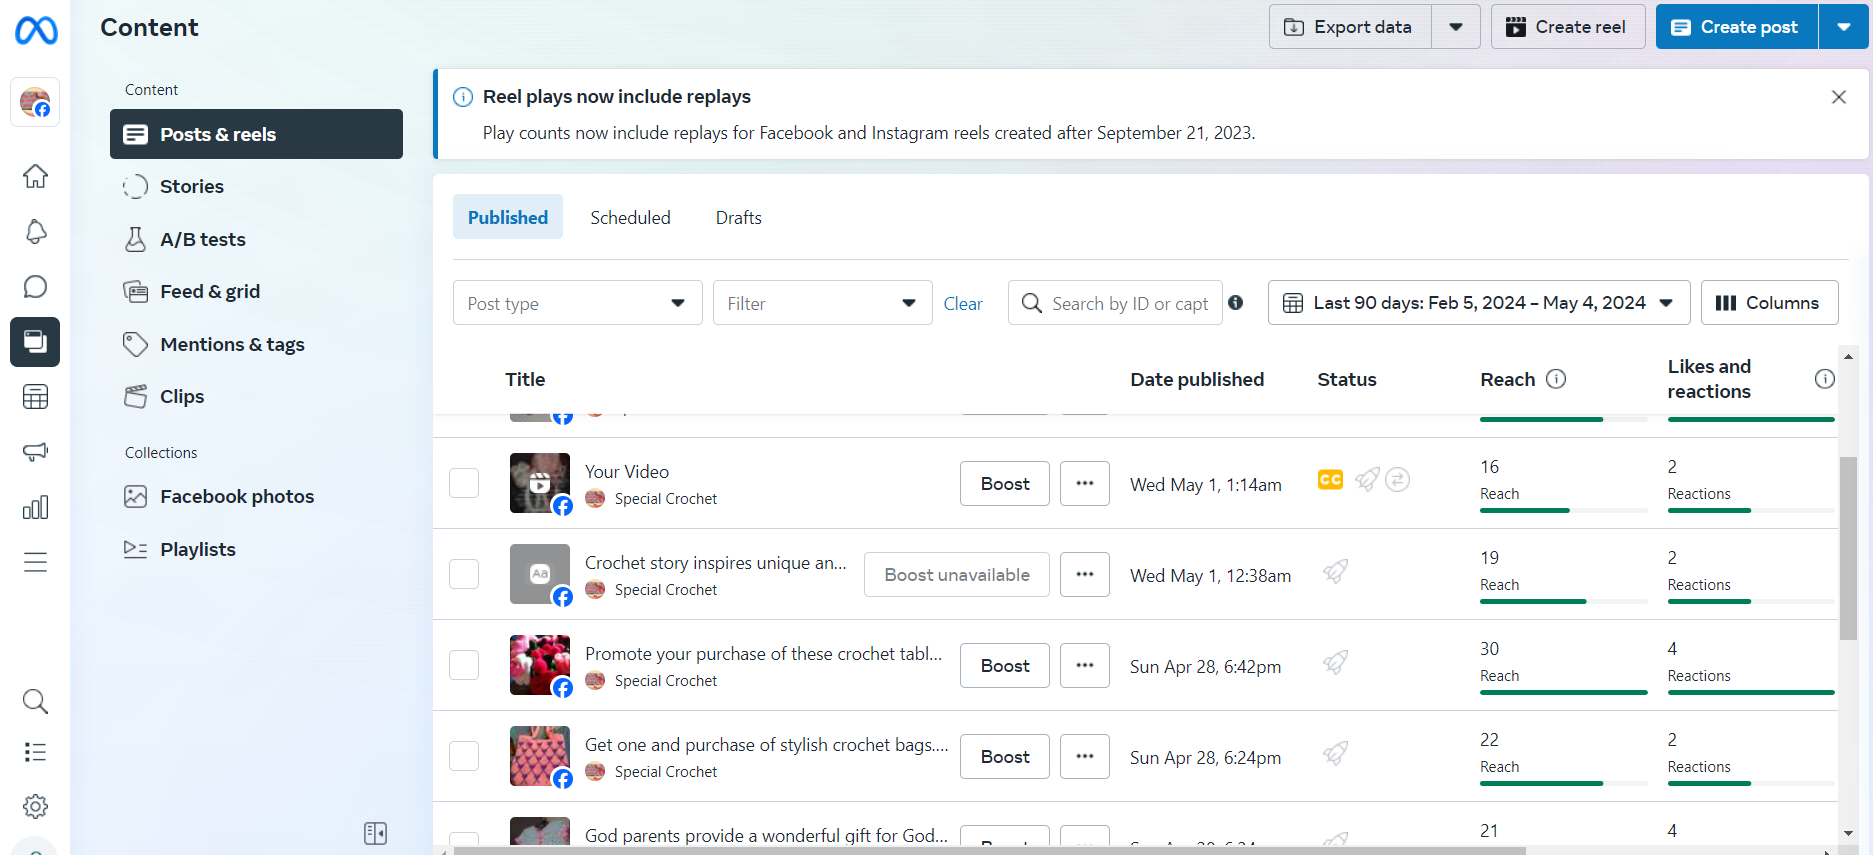1873x855 pixels.
Task: Switch to the Scheduled tab
Action: click(x=630, y=217)
